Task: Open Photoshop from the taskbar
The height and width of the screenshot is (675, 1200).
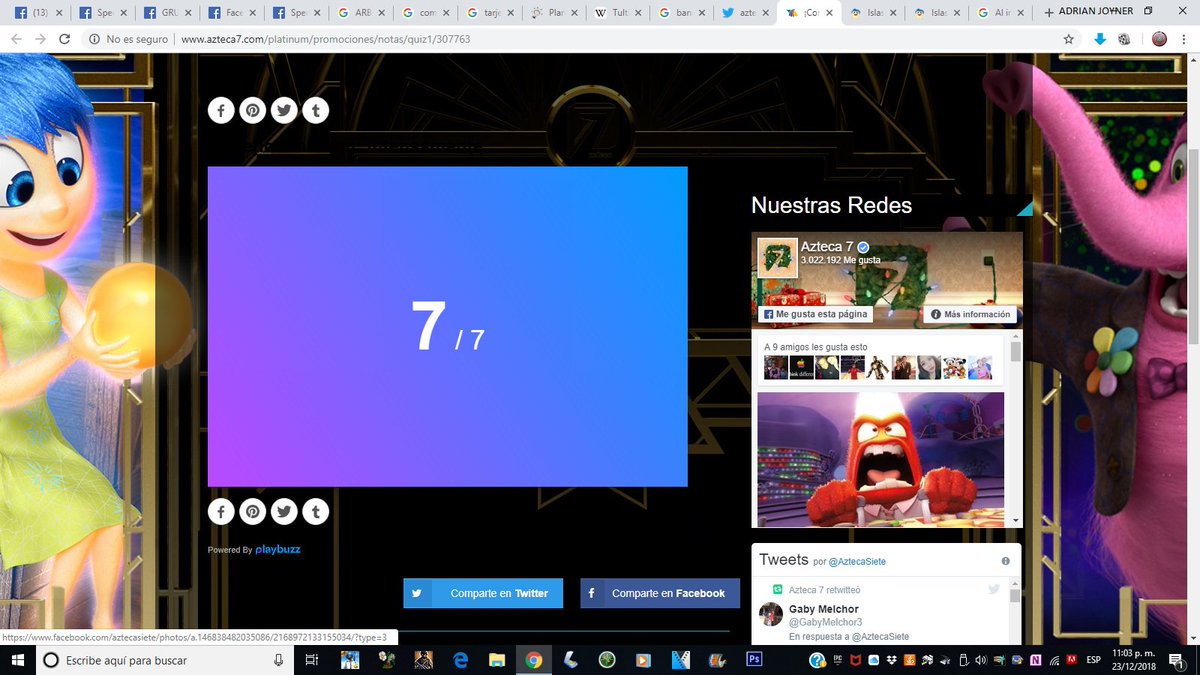Action: 754,660
